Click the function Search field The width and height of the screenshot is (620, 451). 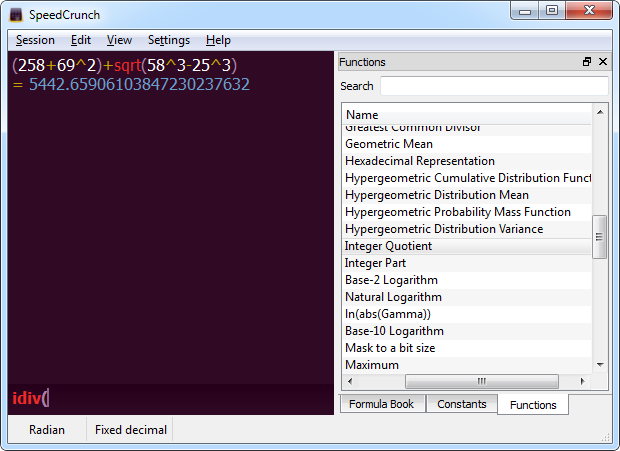coord(494,86)
